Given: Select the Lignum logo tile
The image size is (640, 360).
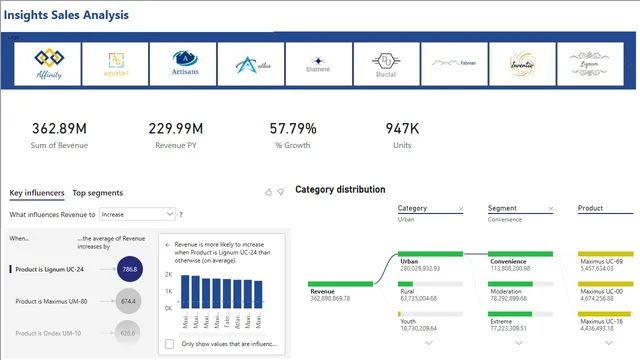Looking at the screenshot, I should click(590, 64).
